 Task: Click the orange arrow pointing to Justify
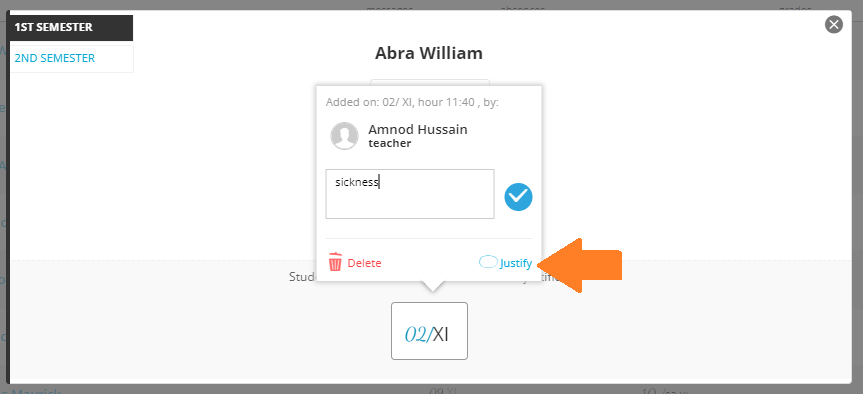click(581, 265)
